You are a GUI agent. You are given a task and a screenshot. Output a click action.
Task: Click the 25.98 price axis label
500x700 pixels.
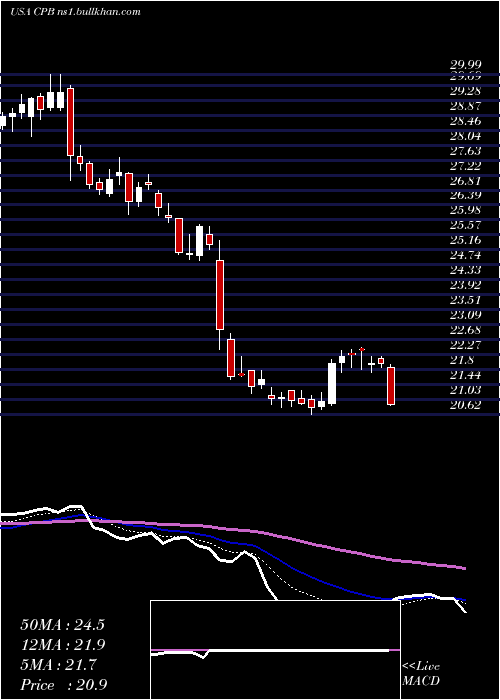pyautogui.click(x=465, y=211)
